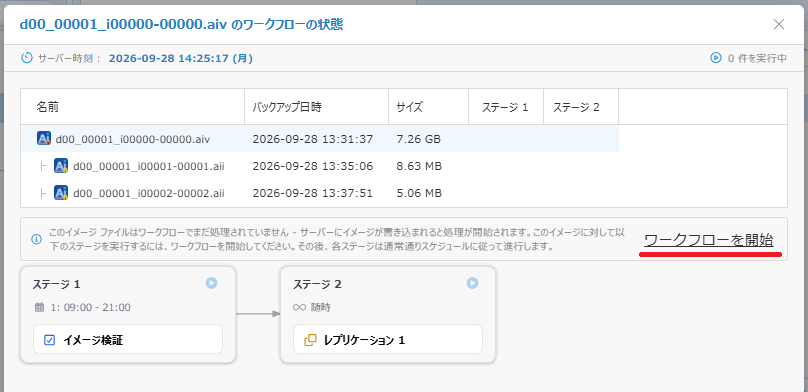The height and width of the screenshot is (392, 808).
Task: Click the ステージ 2 column header
Action: pos(581,107)
